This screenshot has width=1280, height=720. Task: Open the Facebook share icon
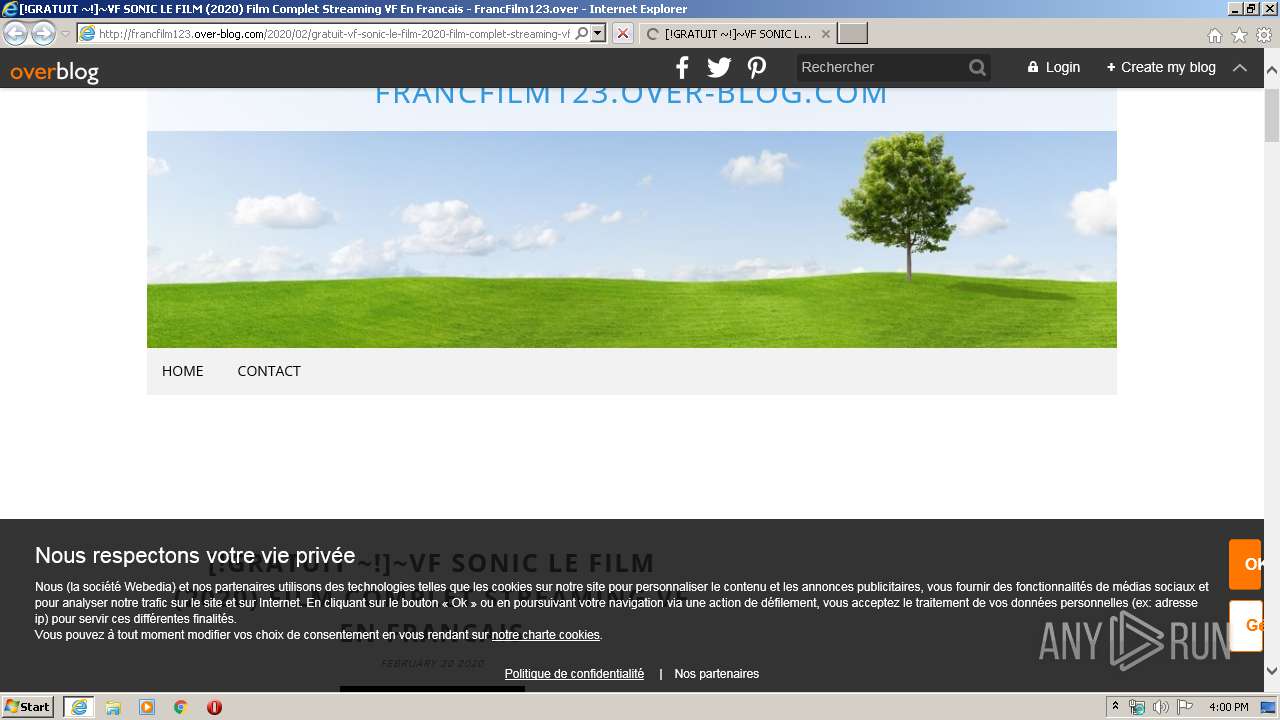(x=682, y=67)
